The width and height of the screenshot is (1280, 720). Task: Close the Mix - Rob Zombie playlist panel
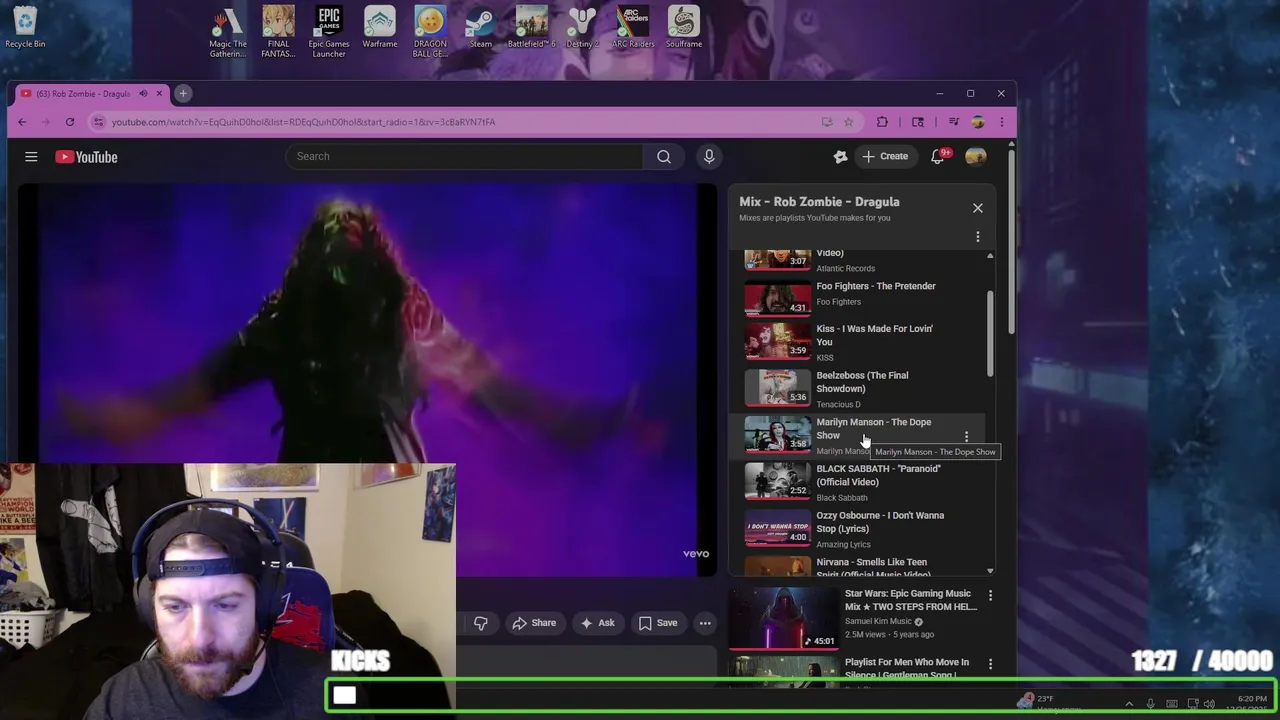[x=978, y=208]
